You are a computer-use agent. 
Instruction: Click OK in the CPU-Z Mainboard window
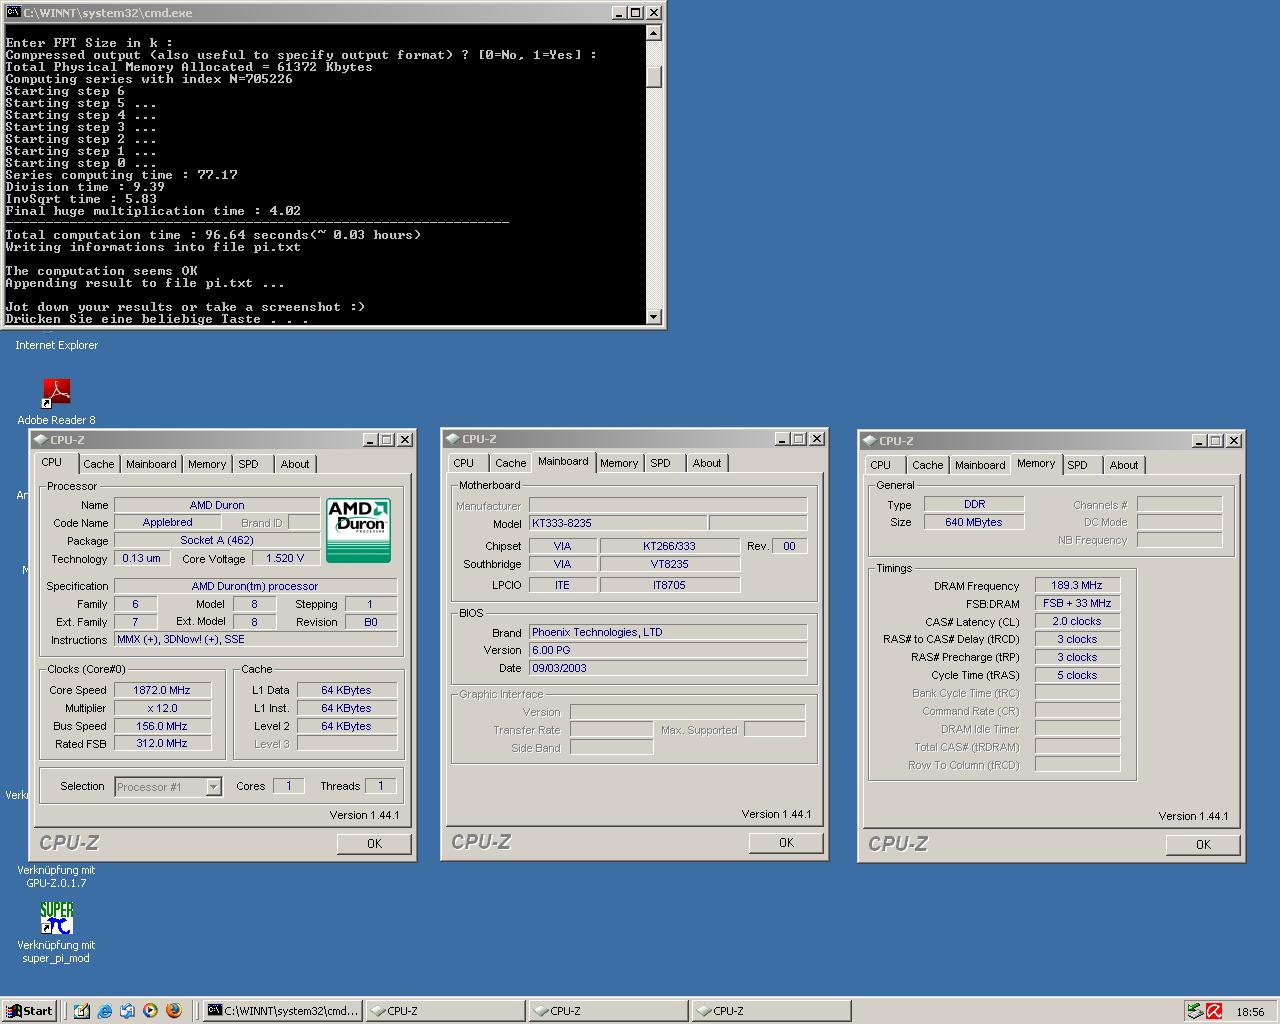pos(786,843)
